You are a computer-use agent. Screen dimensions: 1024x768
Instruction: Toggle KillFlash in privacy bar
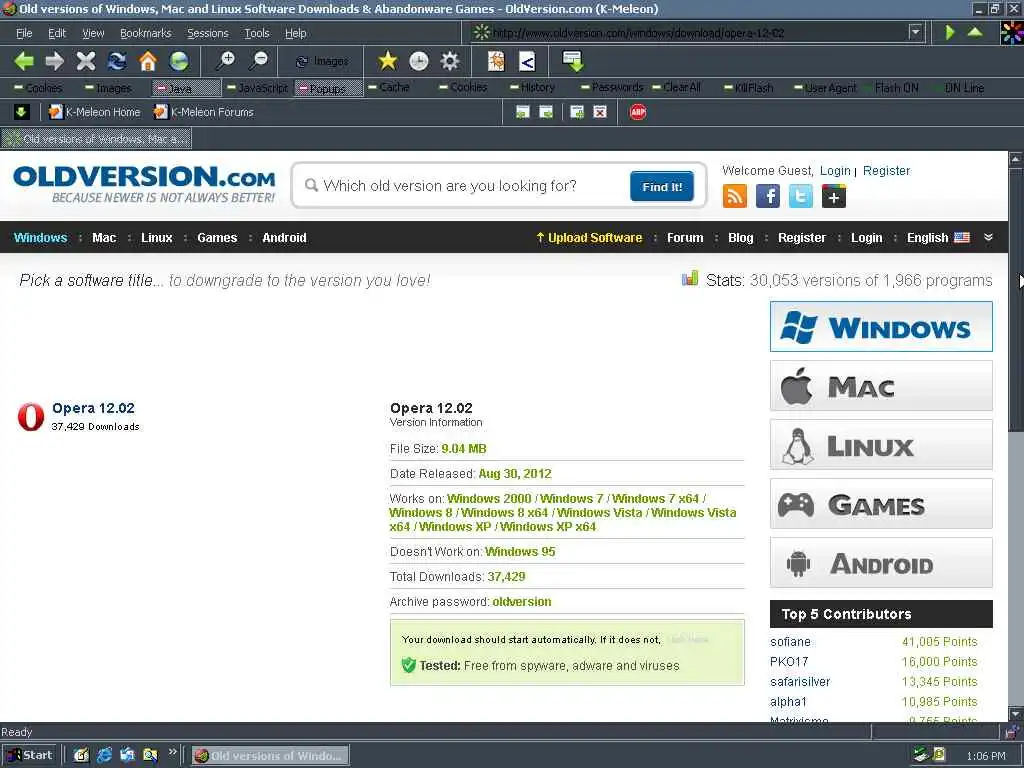click(748, 88)
